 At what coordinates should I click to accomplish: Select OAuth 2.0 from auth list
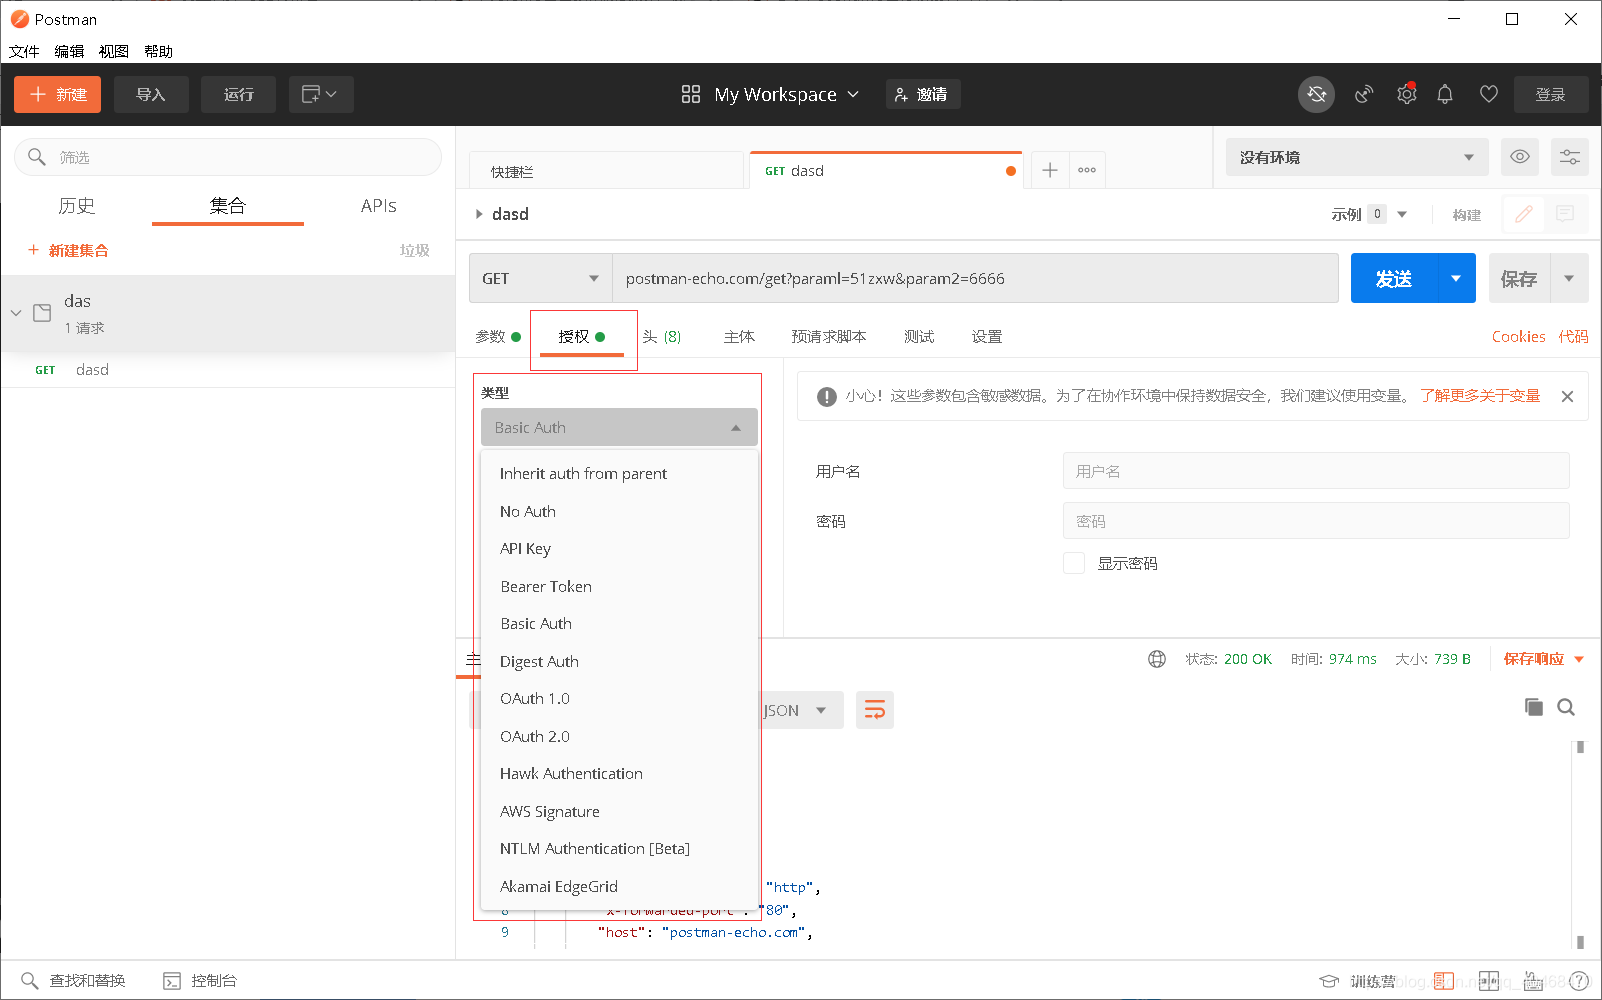(x=535, y=736)
